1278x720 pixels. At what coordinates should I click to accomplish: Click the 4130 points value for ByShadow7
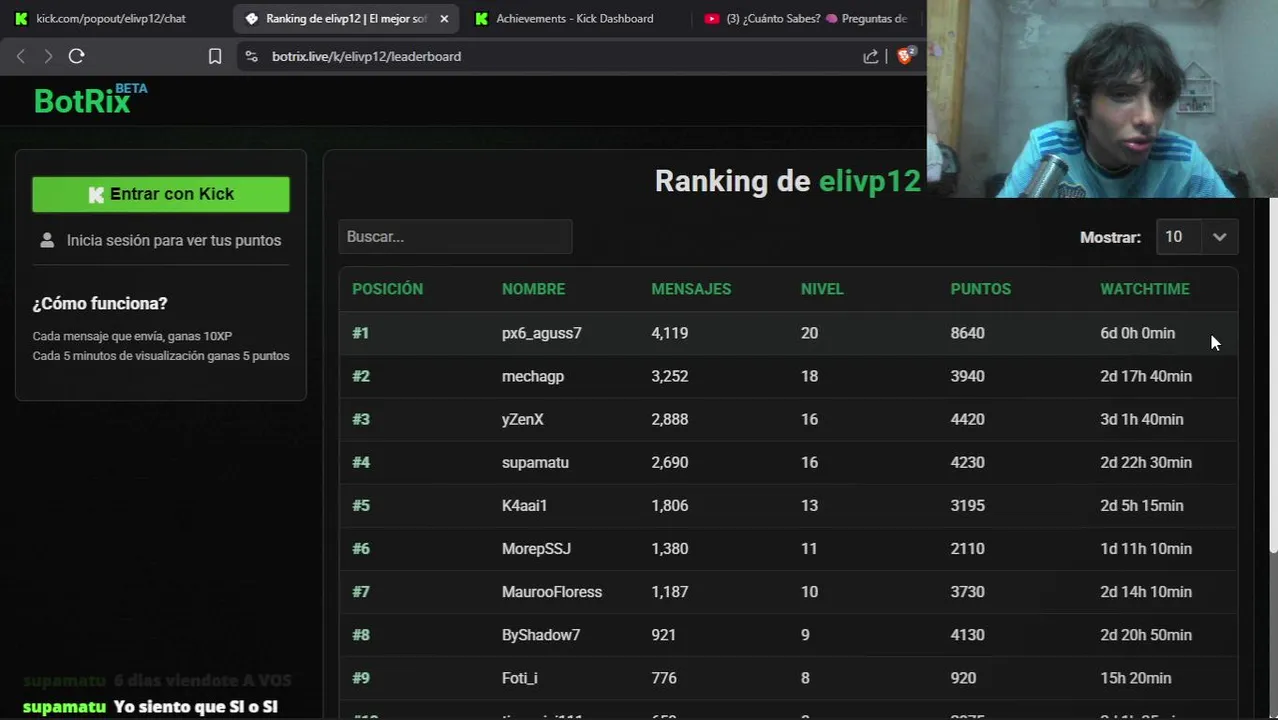click(967, 635)
